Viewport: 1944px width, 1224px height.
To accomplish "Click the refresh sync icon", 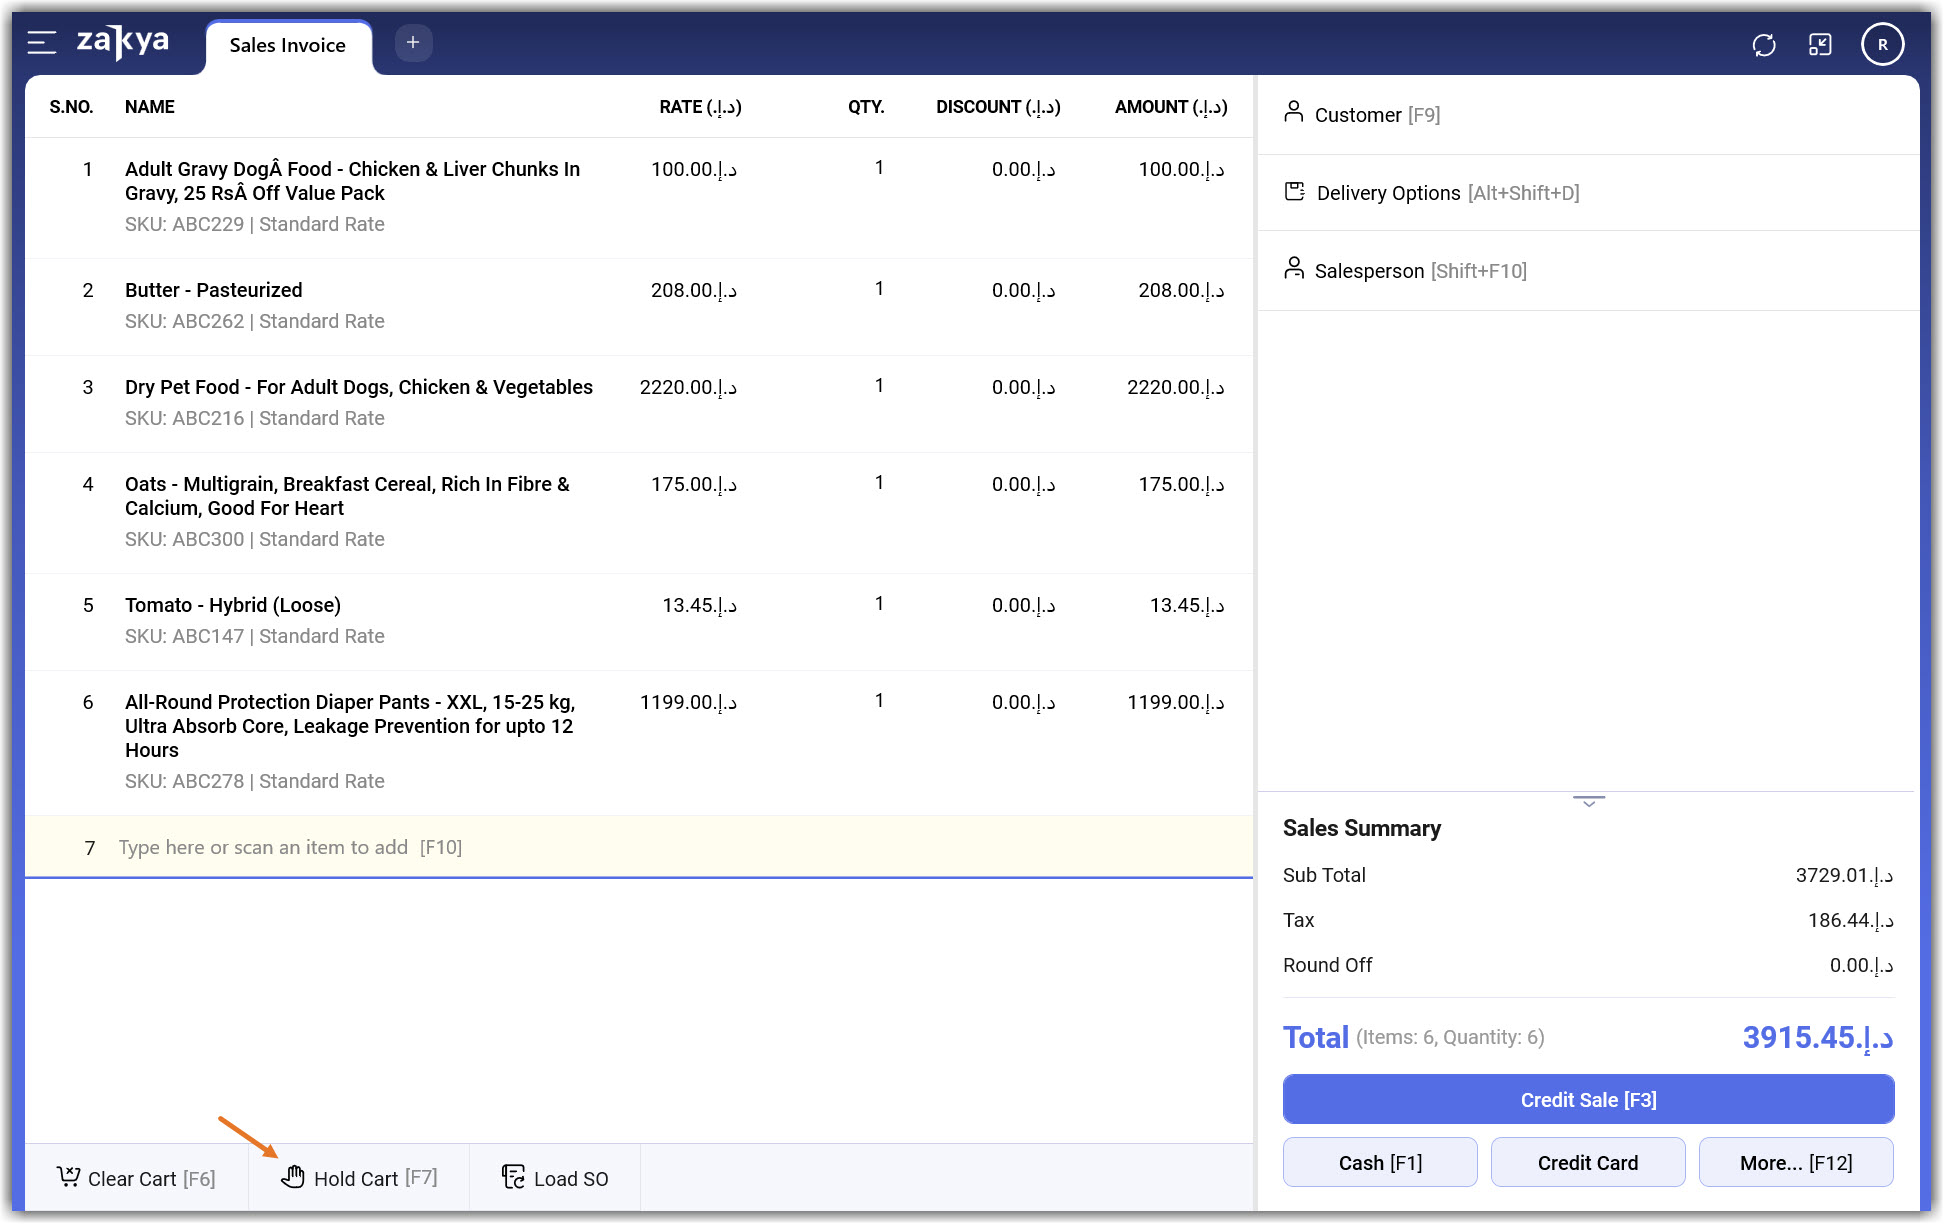I will [1763, 45].
